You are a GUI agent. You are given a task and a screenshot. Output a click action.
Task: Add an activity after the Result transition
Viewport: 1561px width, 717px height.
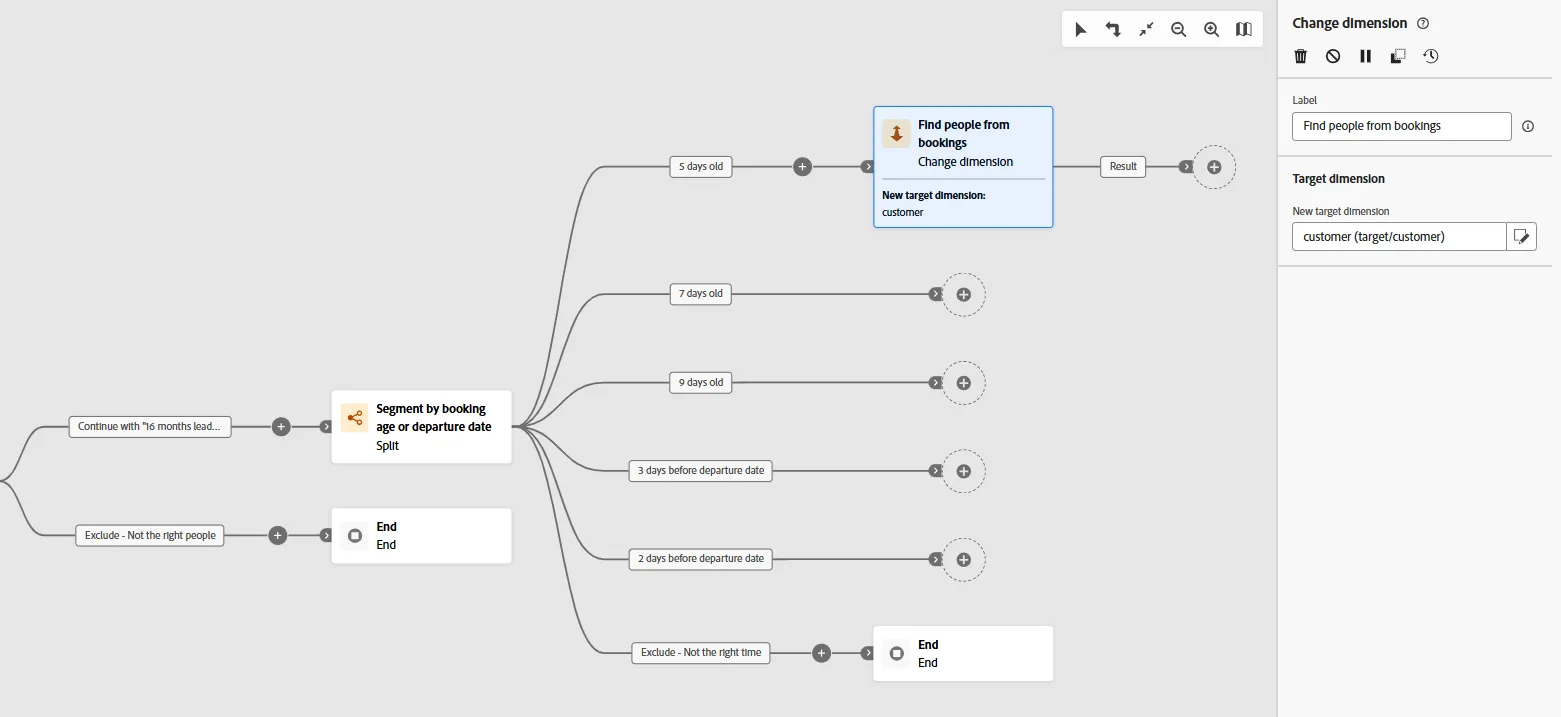(x=1214, y=167)
